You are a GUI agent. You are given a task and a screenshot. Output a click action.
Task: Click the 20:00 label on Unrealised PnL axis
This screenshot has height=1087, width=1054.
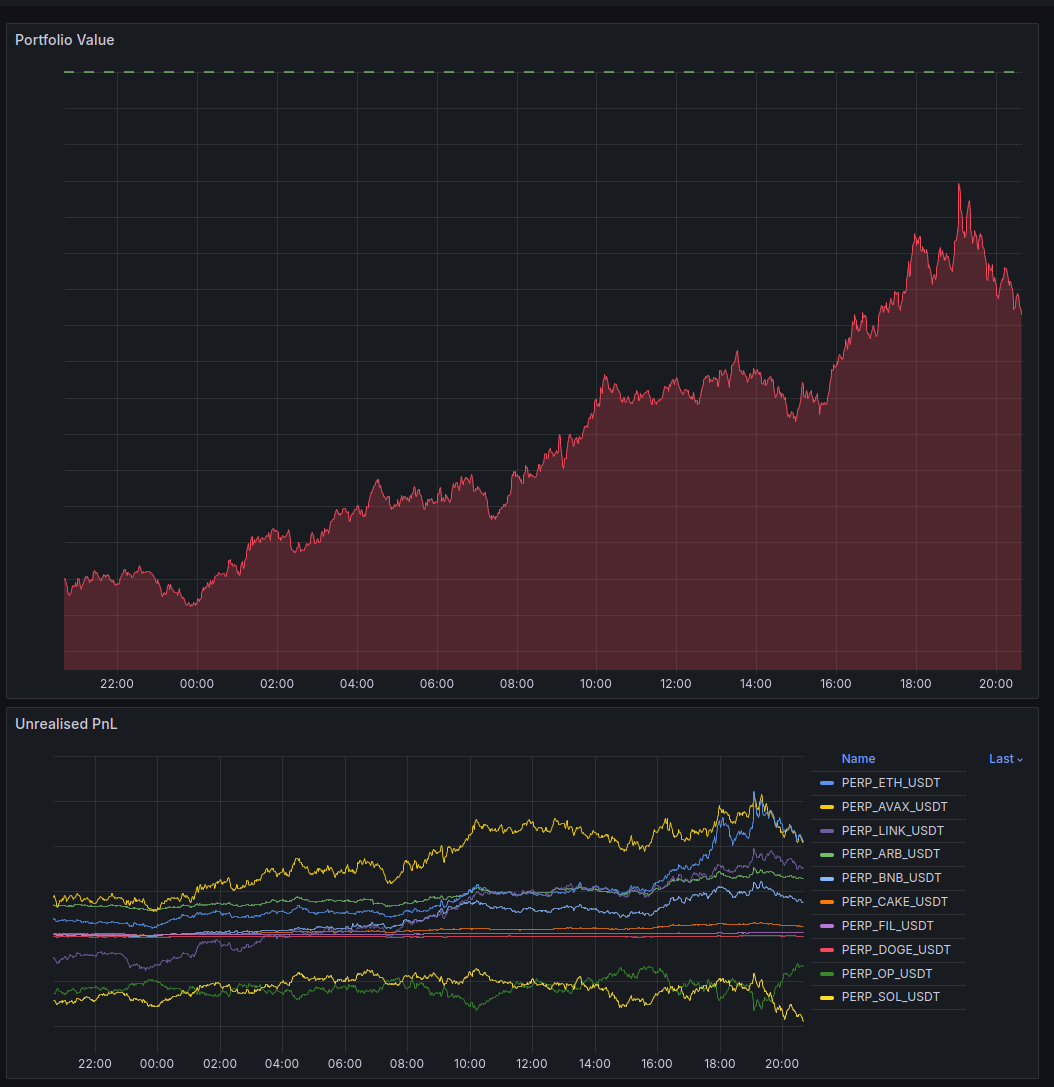pyautogui.click(x=781, y=1063)
